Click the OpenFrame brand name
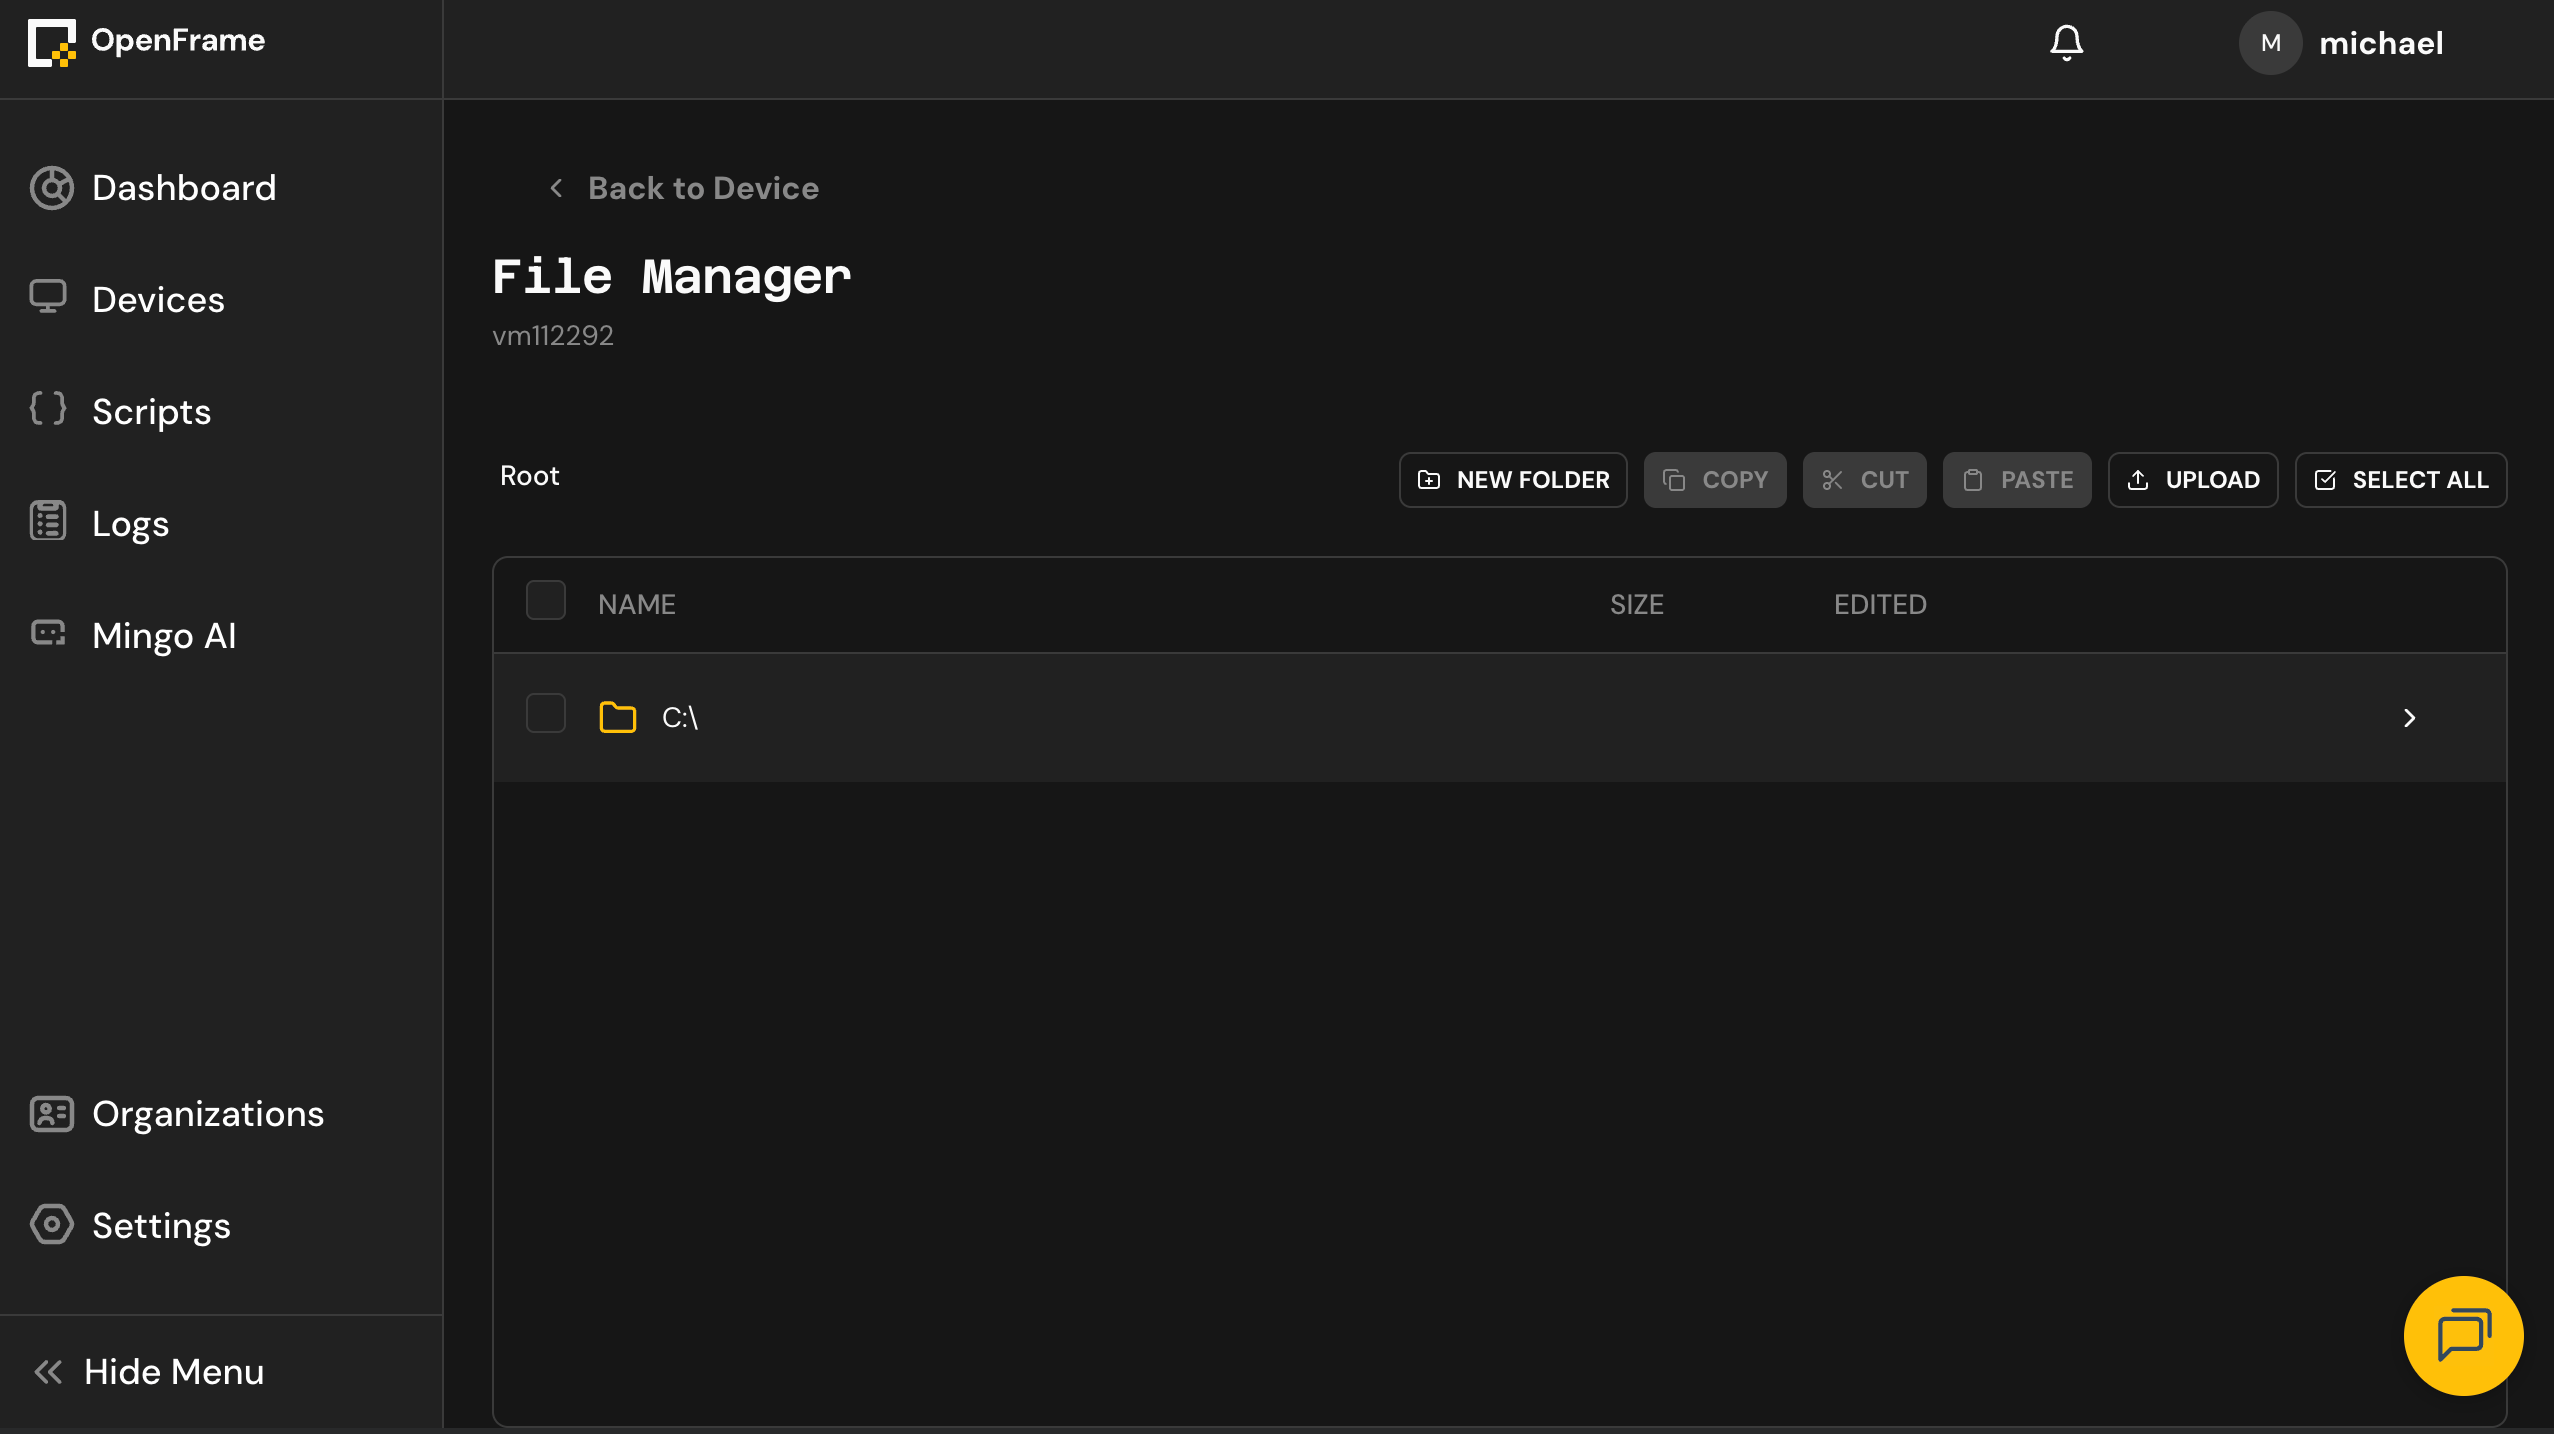The image size is (2554, 1434). tap(178, 40)
